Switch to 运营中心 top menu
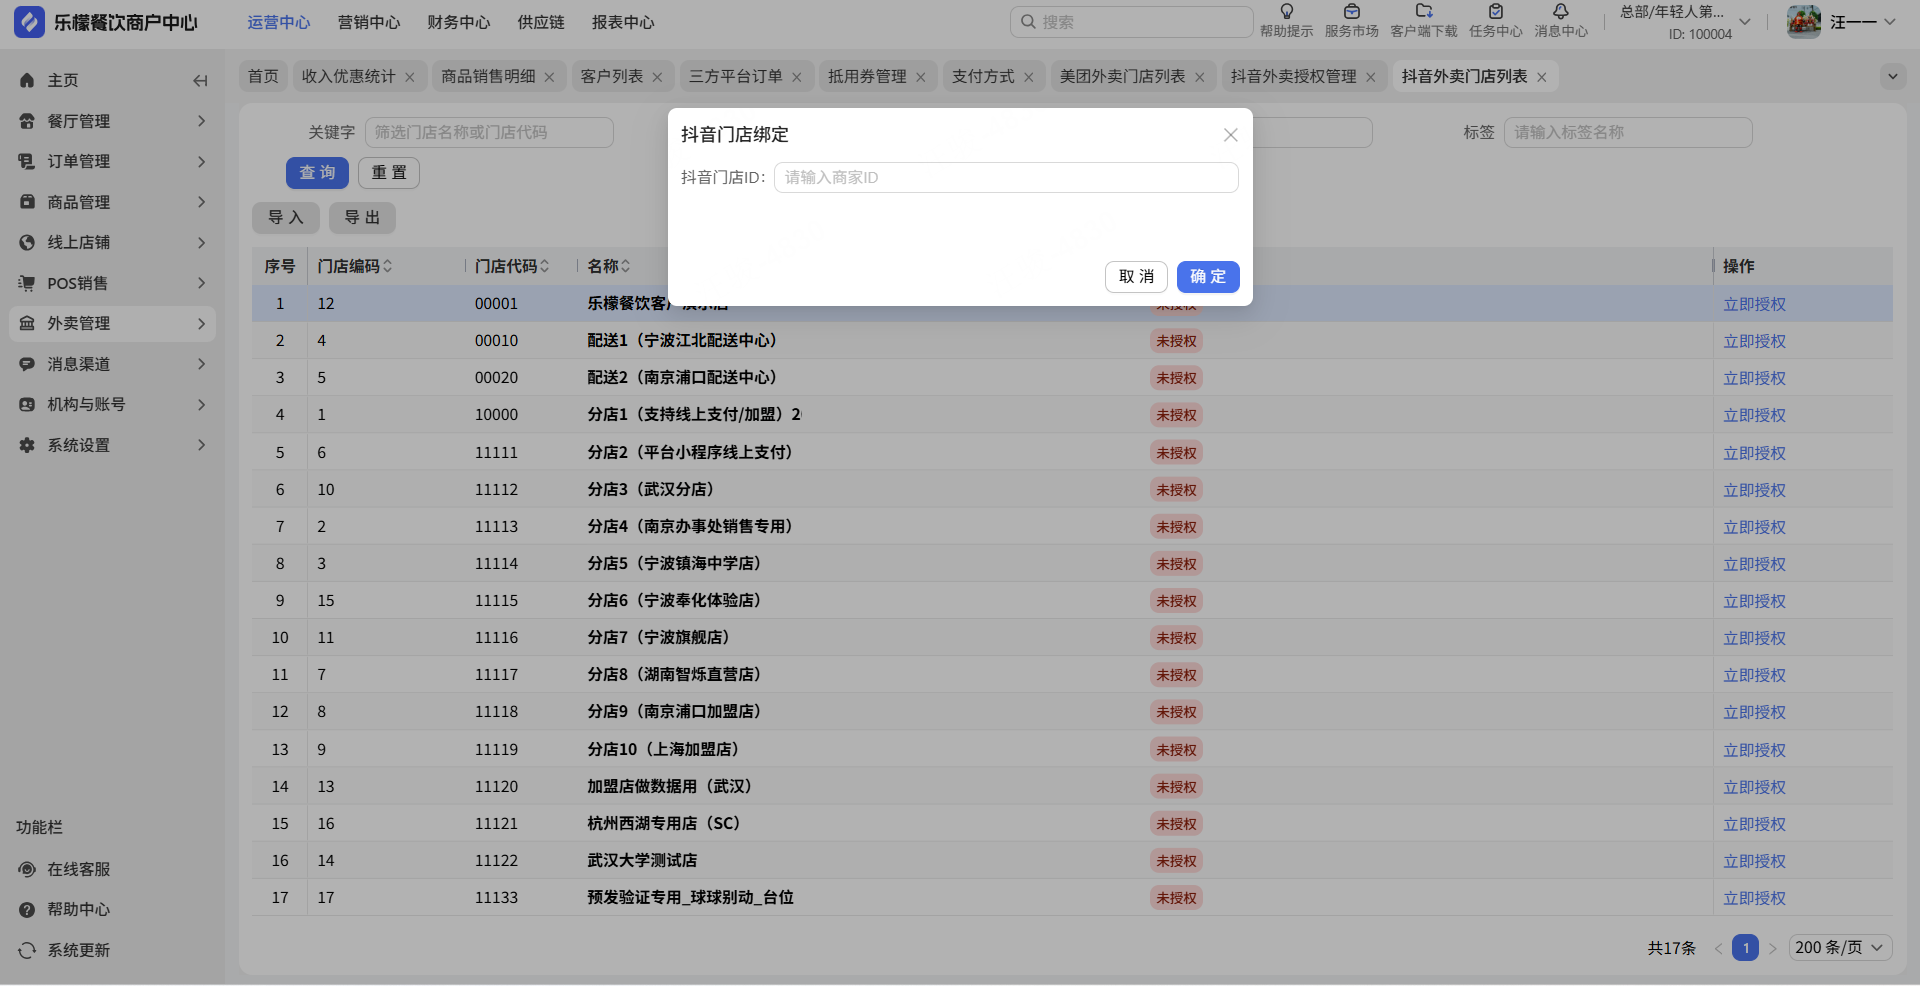The width and height of the screenshot is (1920, 986). [x=279, y=23]
